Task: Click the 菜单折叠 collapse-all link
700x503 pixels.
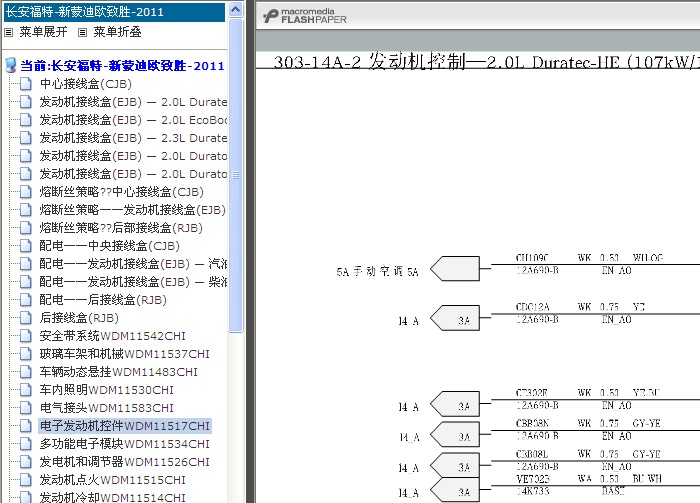Action: (117, 32)
